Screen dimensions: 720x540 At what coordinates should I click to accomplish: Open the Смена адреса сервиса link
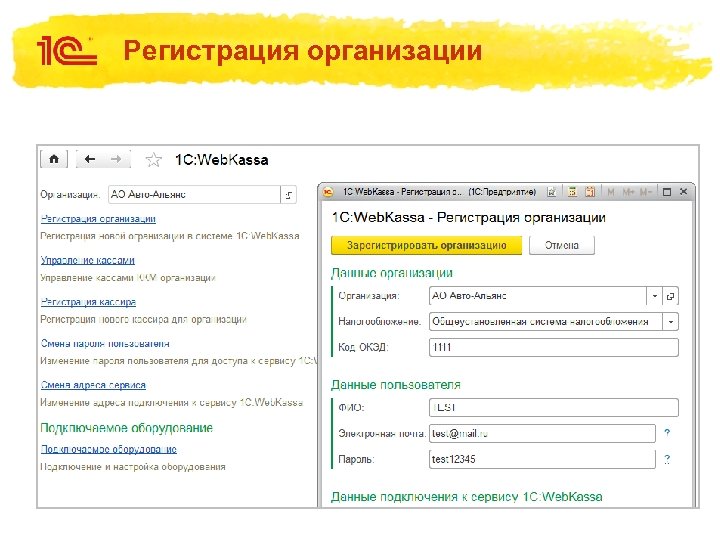[93, 385]
